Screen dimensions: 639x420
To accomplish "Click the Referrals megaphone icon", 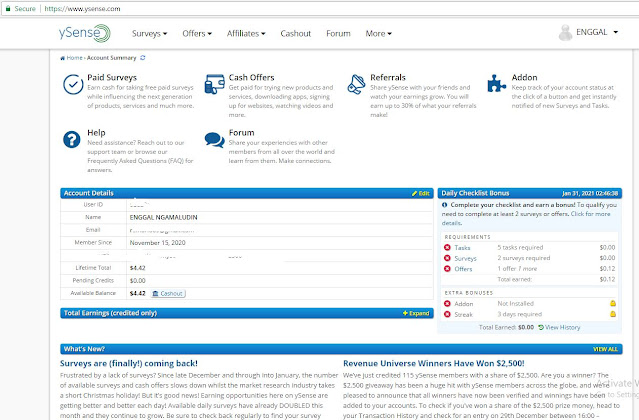I will [356, 84].
